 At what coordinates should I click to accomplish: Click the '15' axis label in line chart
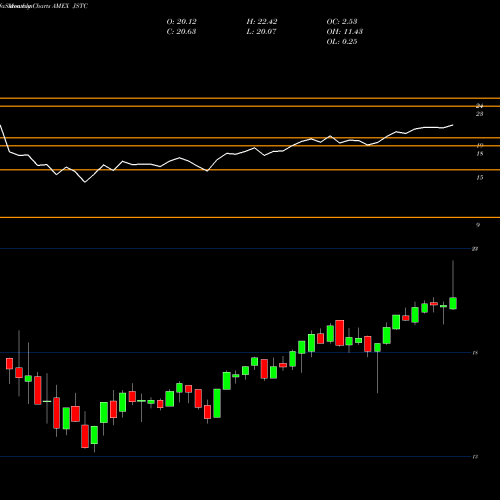tap(480, 178)
